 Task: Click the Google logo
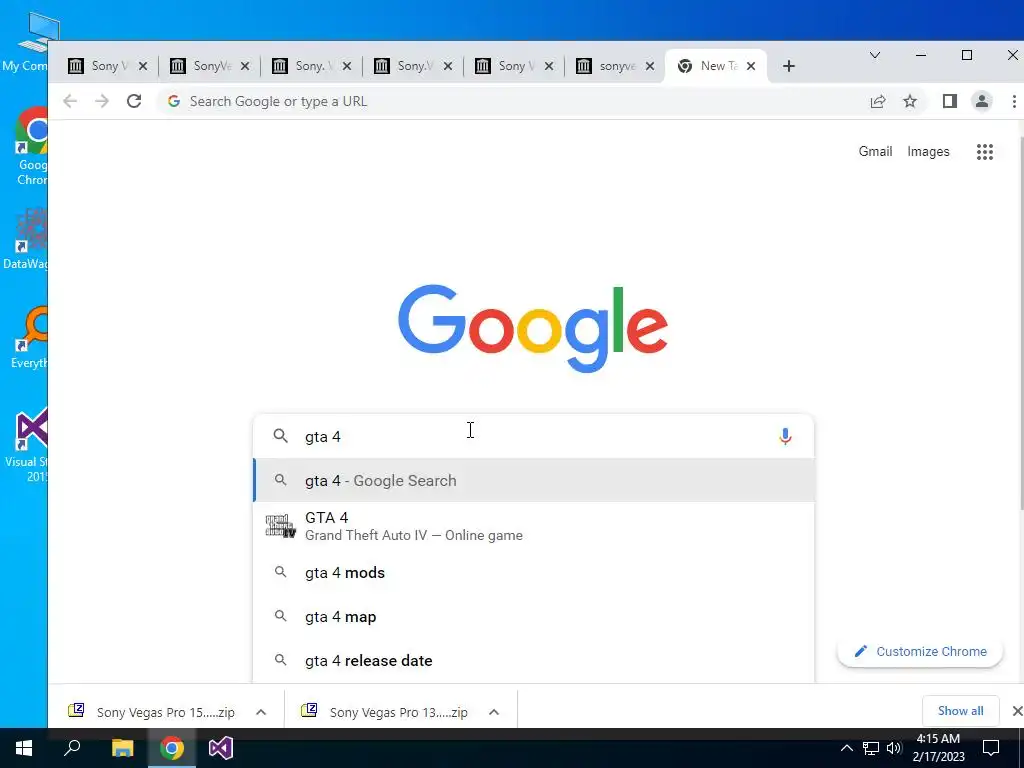tap(533, 328)
